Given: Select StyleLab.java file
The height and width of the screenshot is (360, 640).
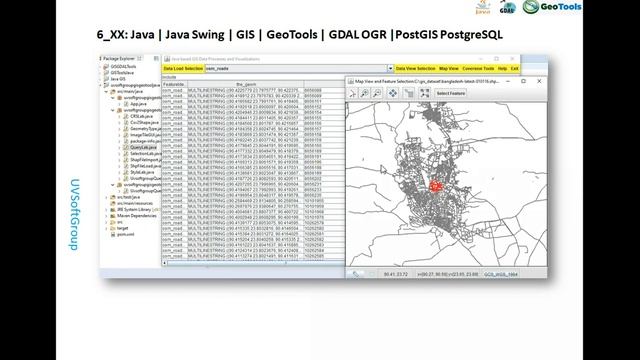Looking at the screenshot, I should [142, 172].
